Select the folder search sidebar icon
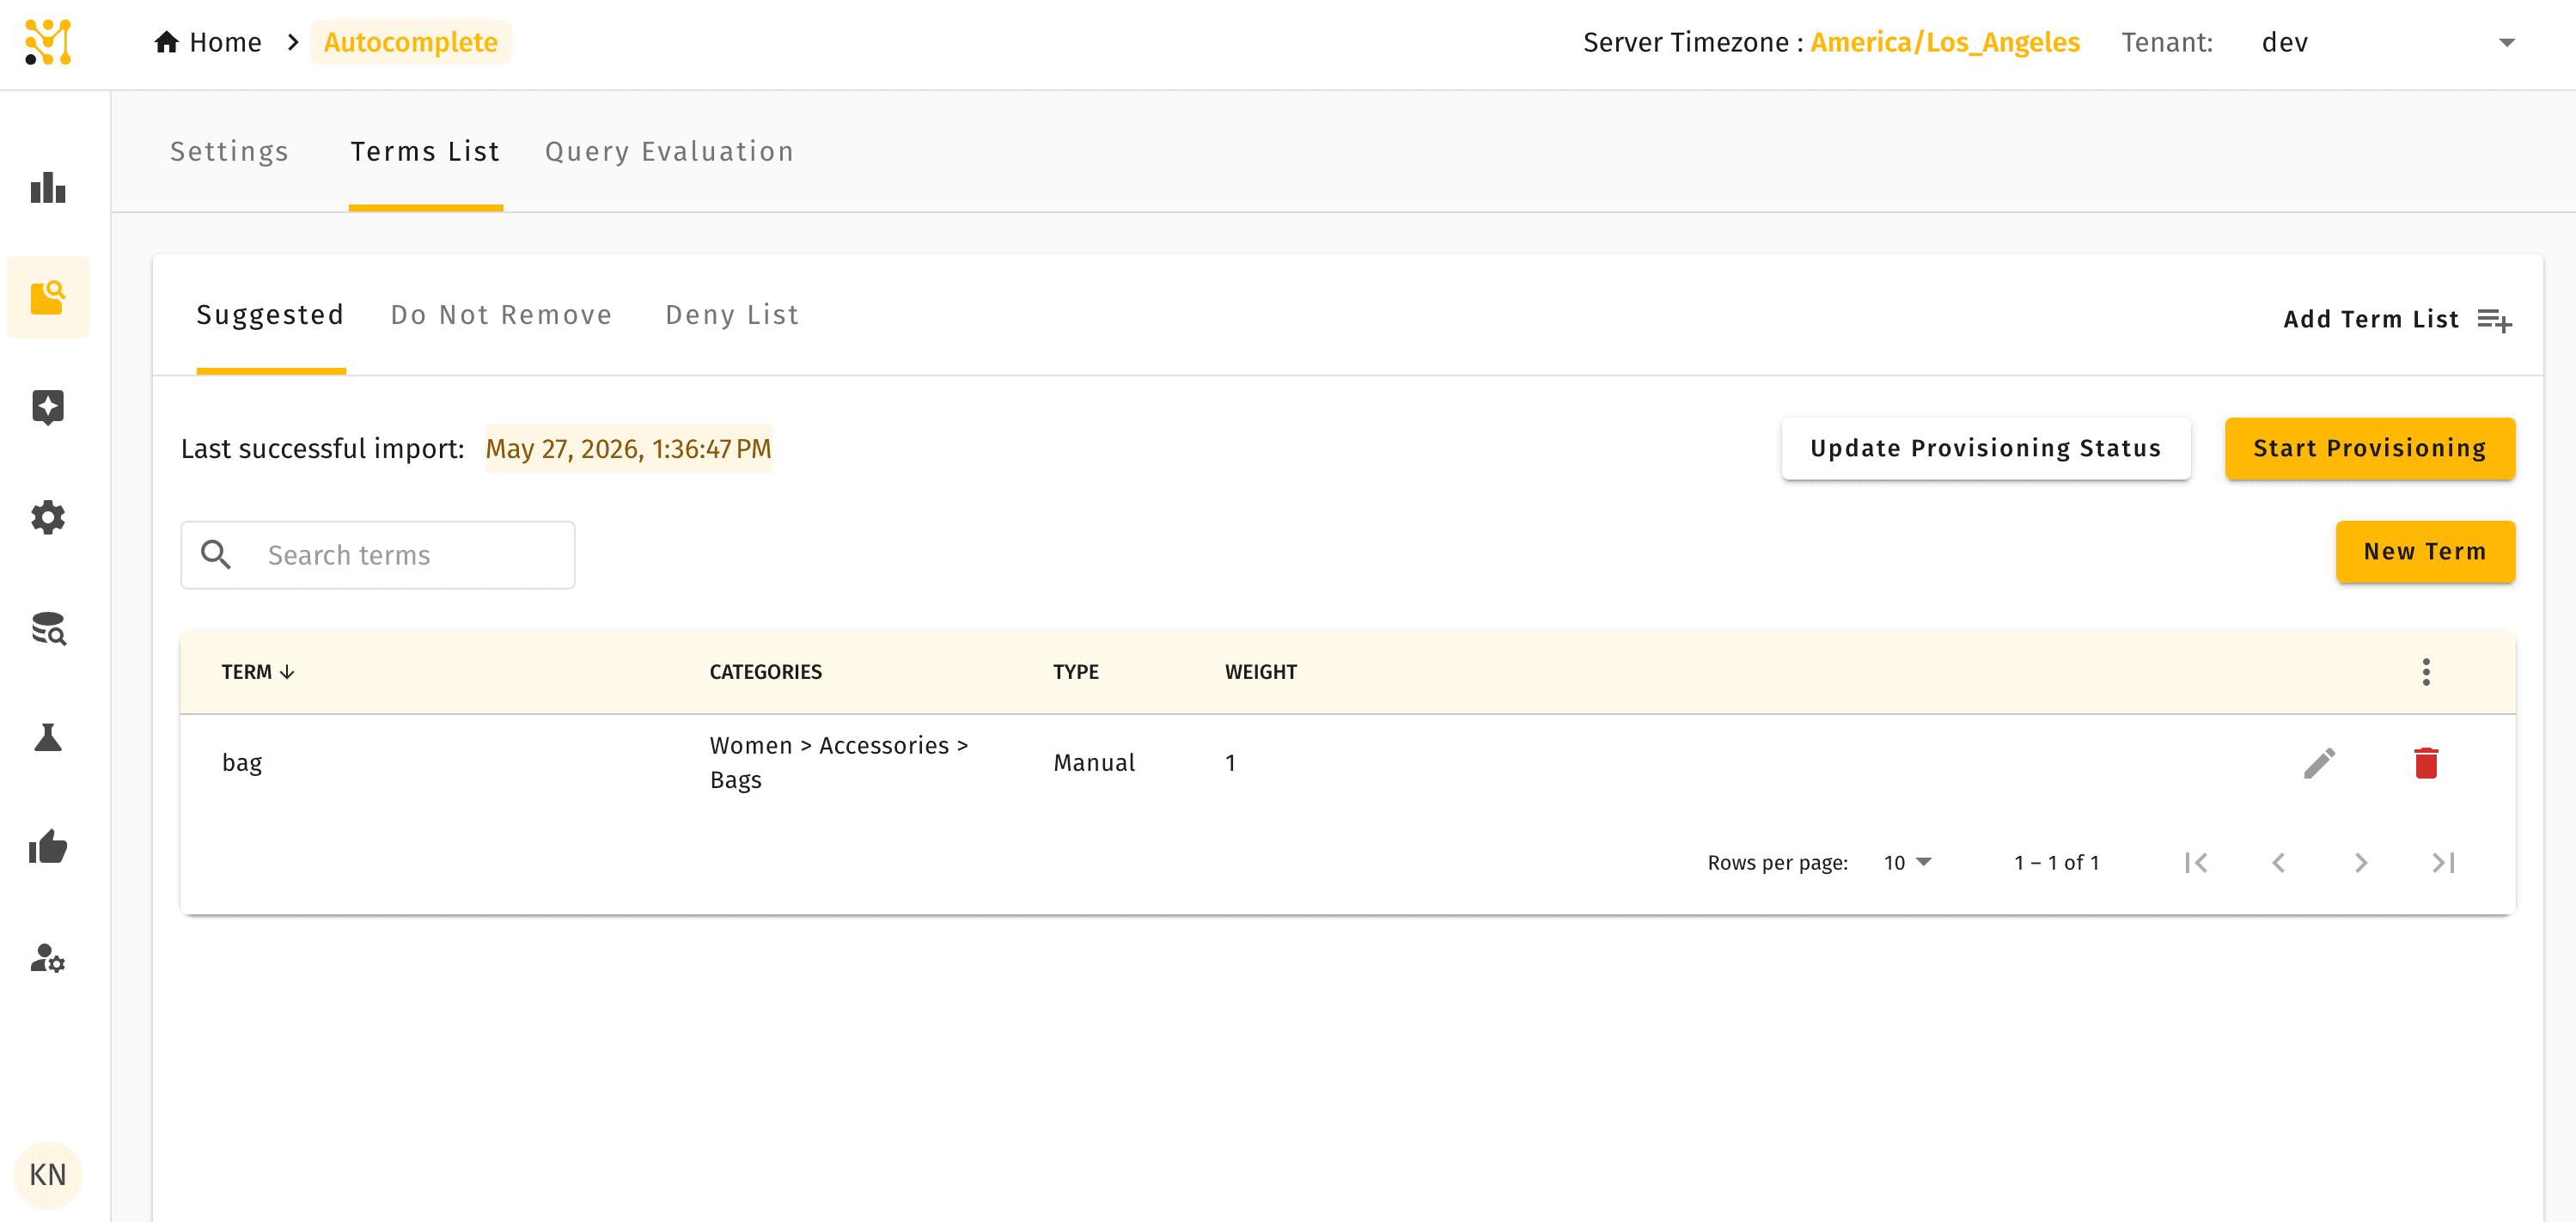 [x=48, y=297]
